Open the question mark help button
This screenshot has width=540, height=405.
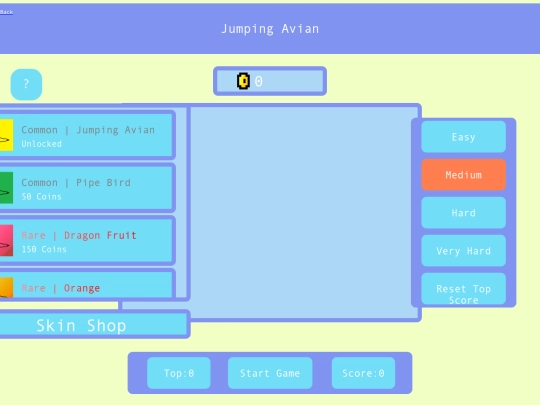click(x=26, y=84)
